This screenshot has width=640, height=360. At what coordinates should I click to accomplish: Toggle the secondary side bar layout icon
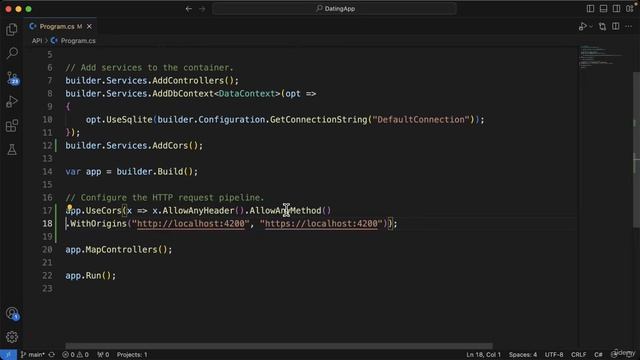(x=616, y=9)
